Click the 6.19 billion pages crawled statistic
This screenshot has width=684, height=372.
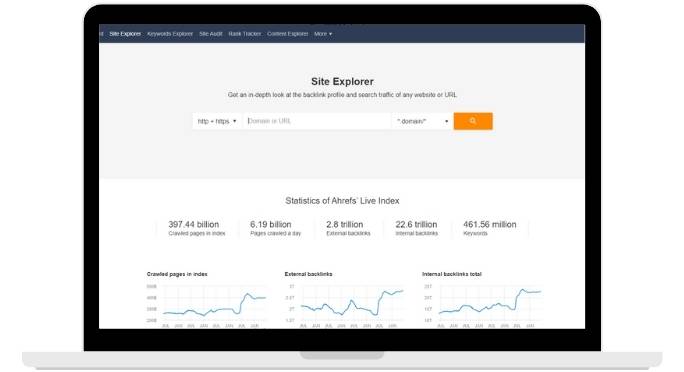click(x=275, y=228)
